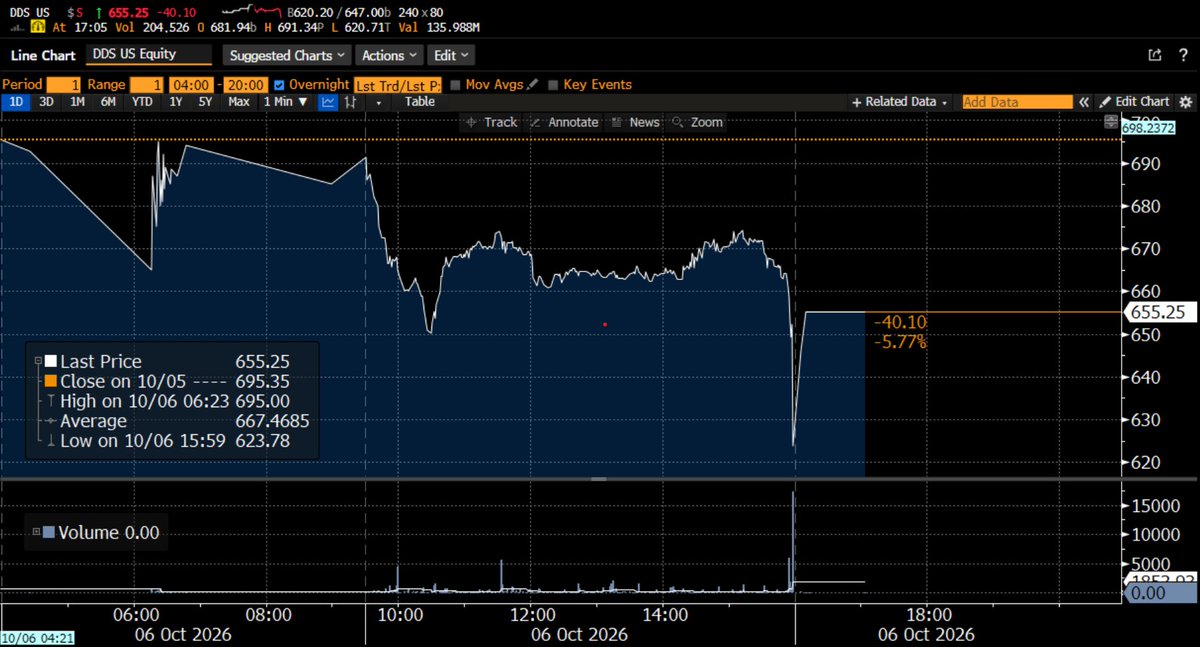Click the y-axis scale adjust icon near 700
1200x647 pixels.
point(1111,121)
